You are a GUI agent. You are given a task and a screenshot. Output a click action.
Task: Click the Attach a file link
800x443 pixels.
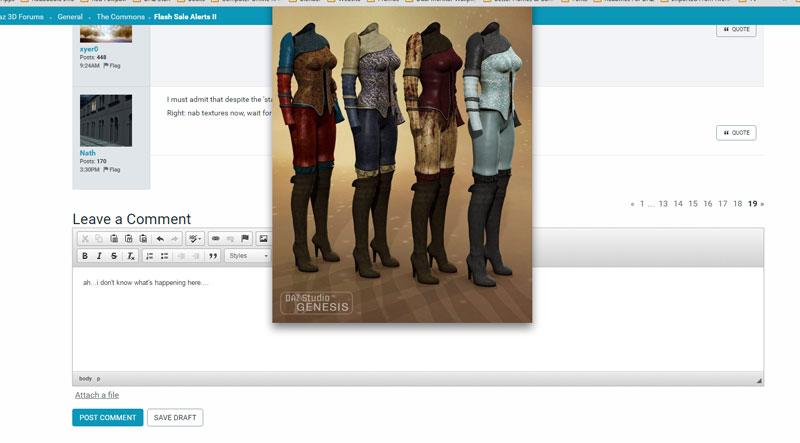pyautogui.click(x=97, y=395)
